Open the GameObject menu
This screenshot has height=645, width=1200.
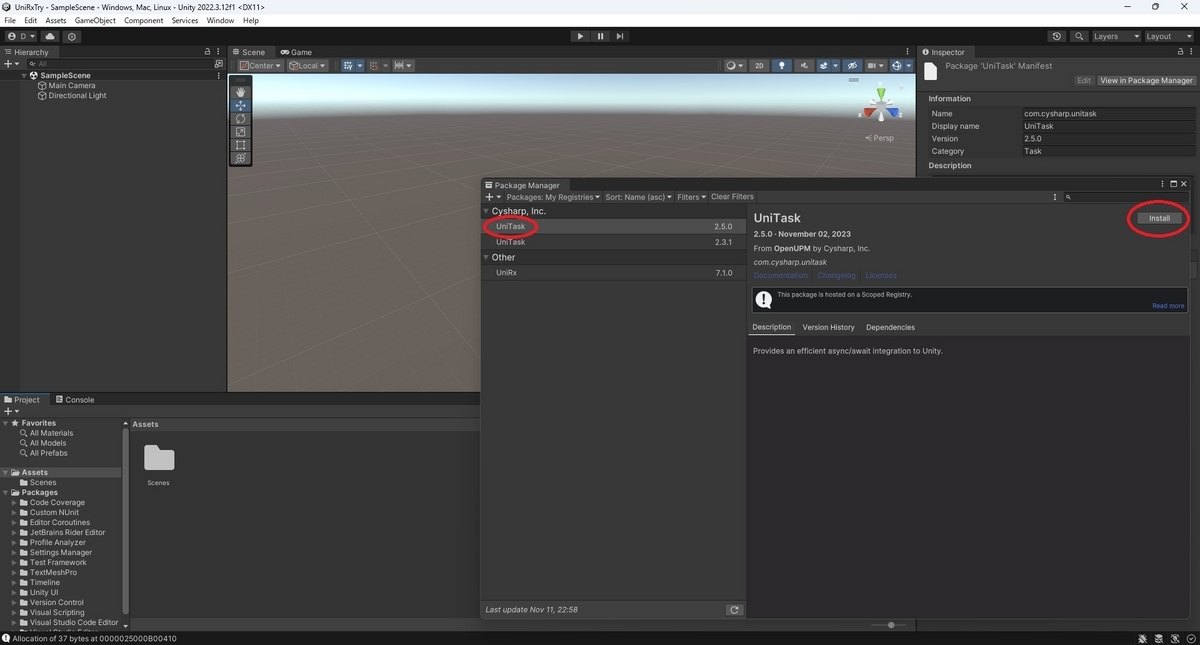click(94, 19)
